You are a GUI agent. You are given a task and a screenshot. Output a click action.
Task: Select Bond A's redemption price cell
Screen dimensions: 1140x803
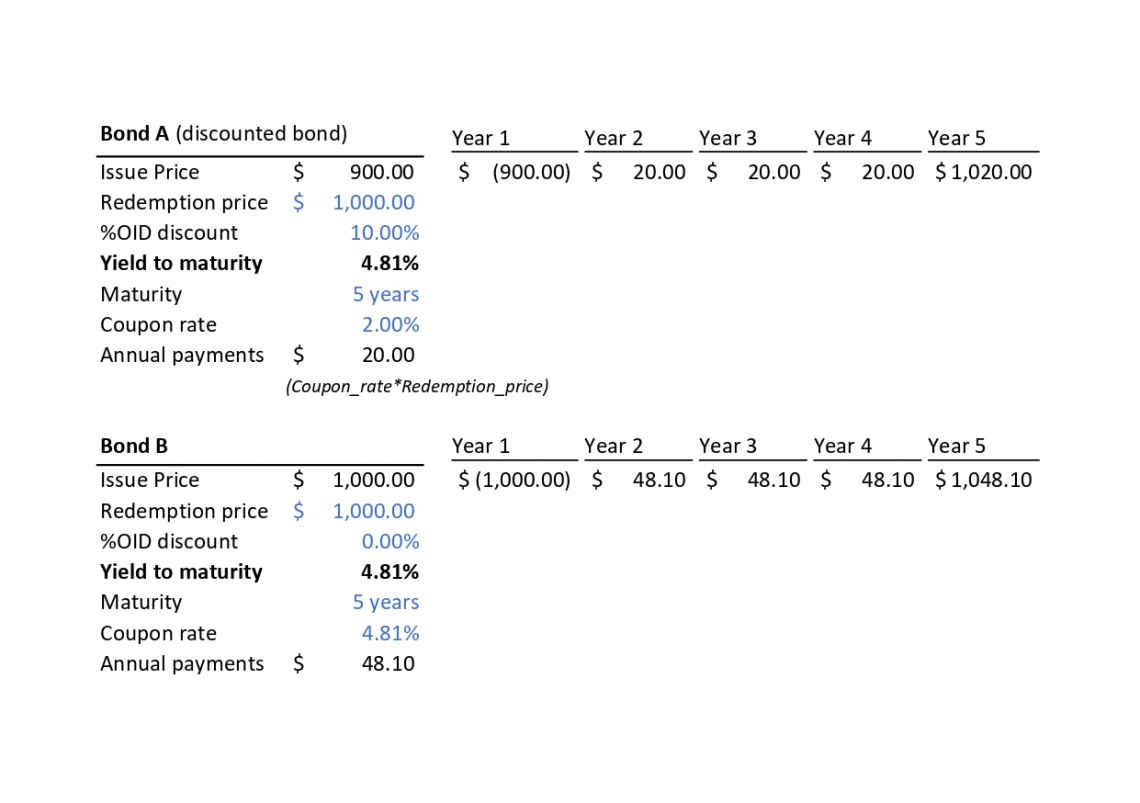tap(373, 202)
